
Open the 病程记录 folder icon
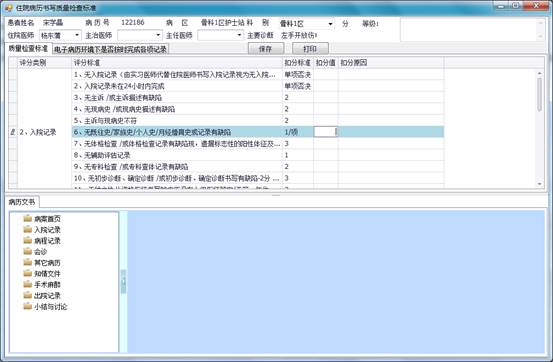[x=28, y=240]
